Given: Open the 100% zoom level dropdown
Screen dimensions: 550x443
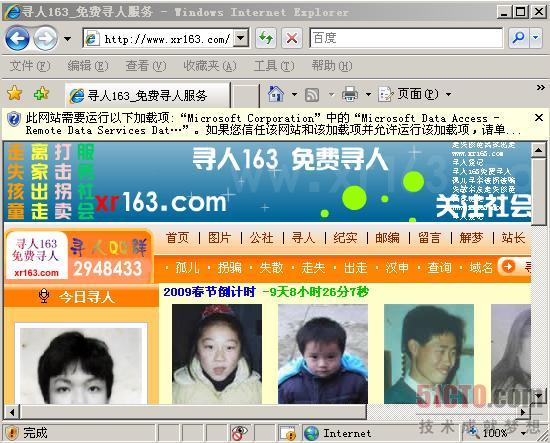Looking at the screenshot, I should pos(524,434).
